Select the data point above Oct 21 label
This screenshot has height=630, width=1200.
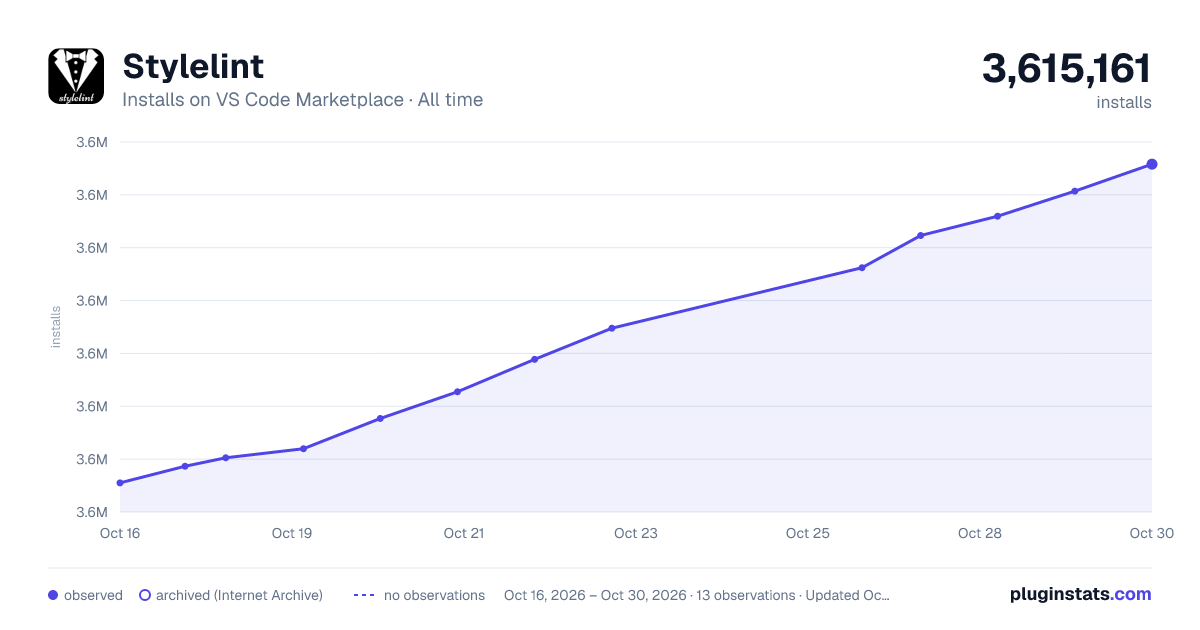[x=457, y=392]
